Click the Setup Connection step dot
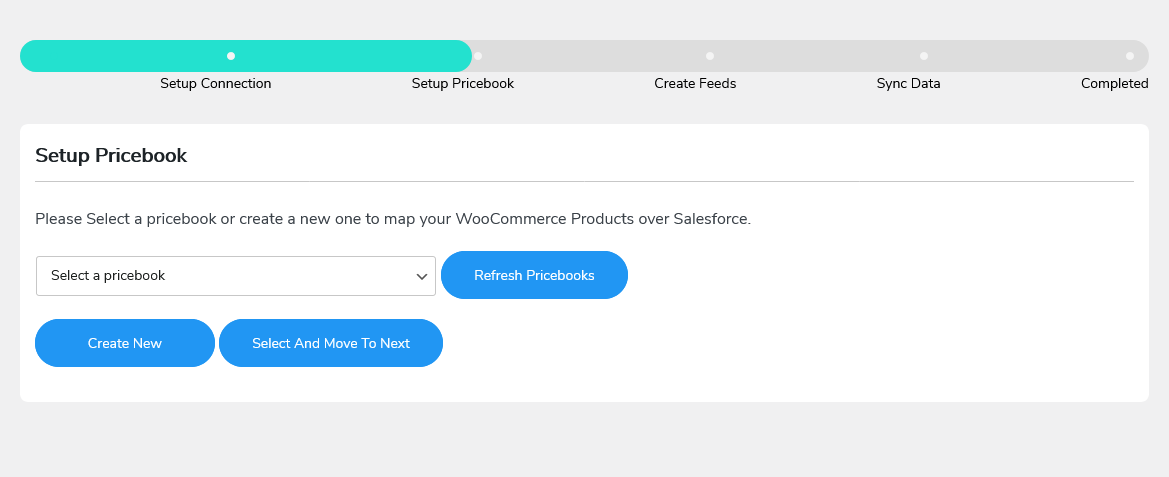Image resolution: width=1169 pixels, height=477 pixels. pyautogui.click(x=231, y=56)
